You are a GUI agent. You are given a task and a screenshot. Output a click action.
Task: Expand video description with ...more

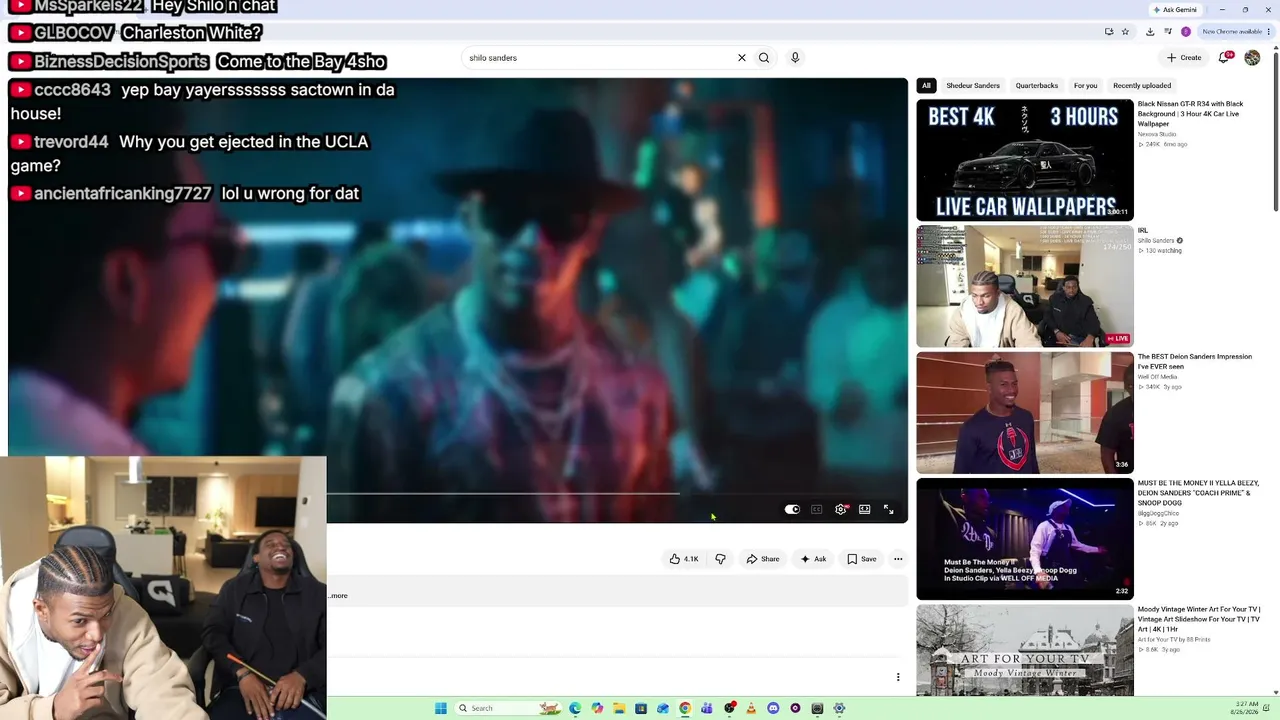(338, 596)
